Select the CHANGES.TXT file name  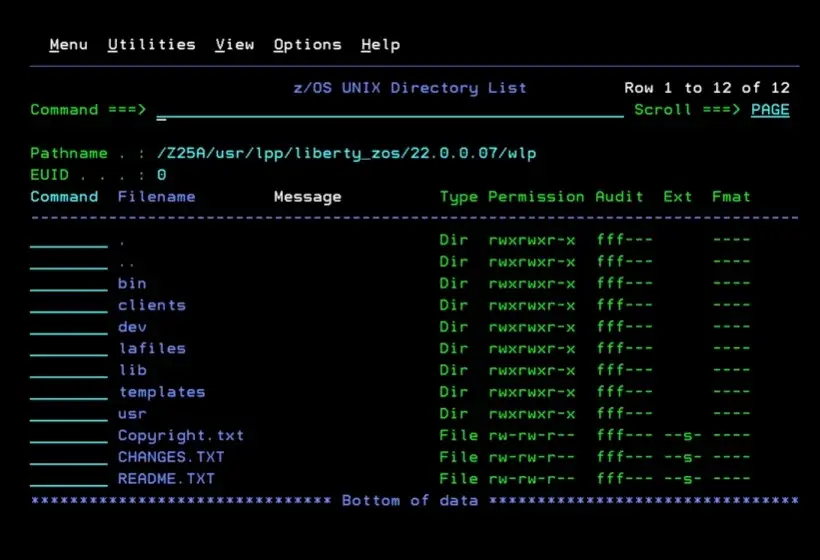(x=171, y=457)
